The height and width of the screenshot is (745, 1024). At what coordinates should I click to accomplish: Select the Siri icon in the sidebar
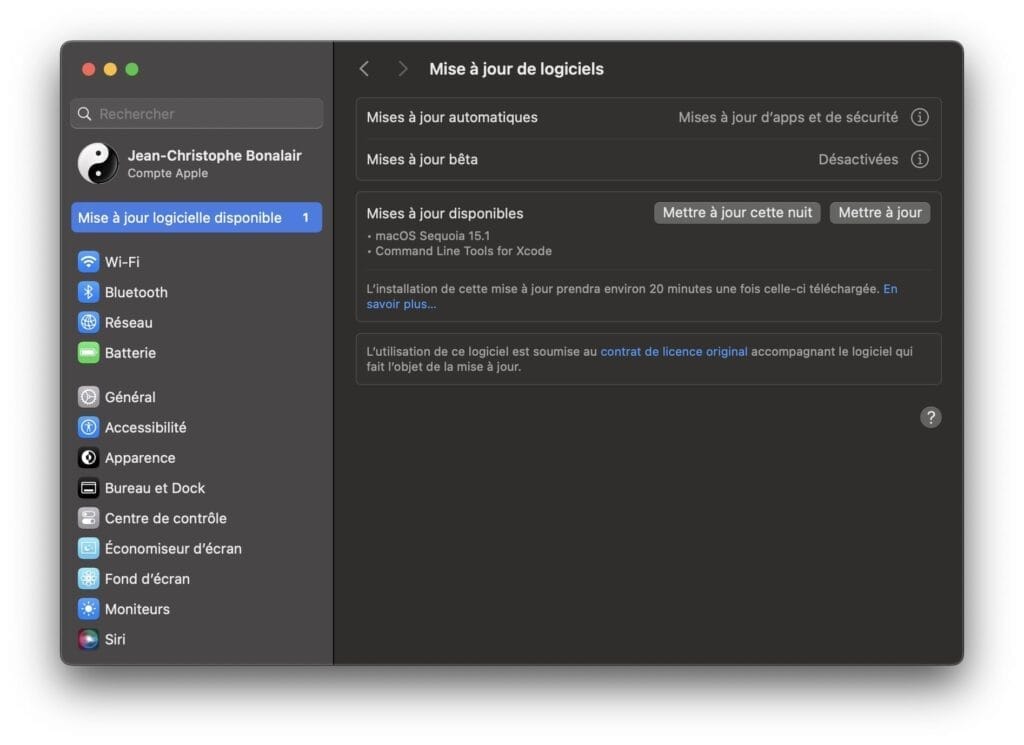pyautogui.click(x=89, y=639)
